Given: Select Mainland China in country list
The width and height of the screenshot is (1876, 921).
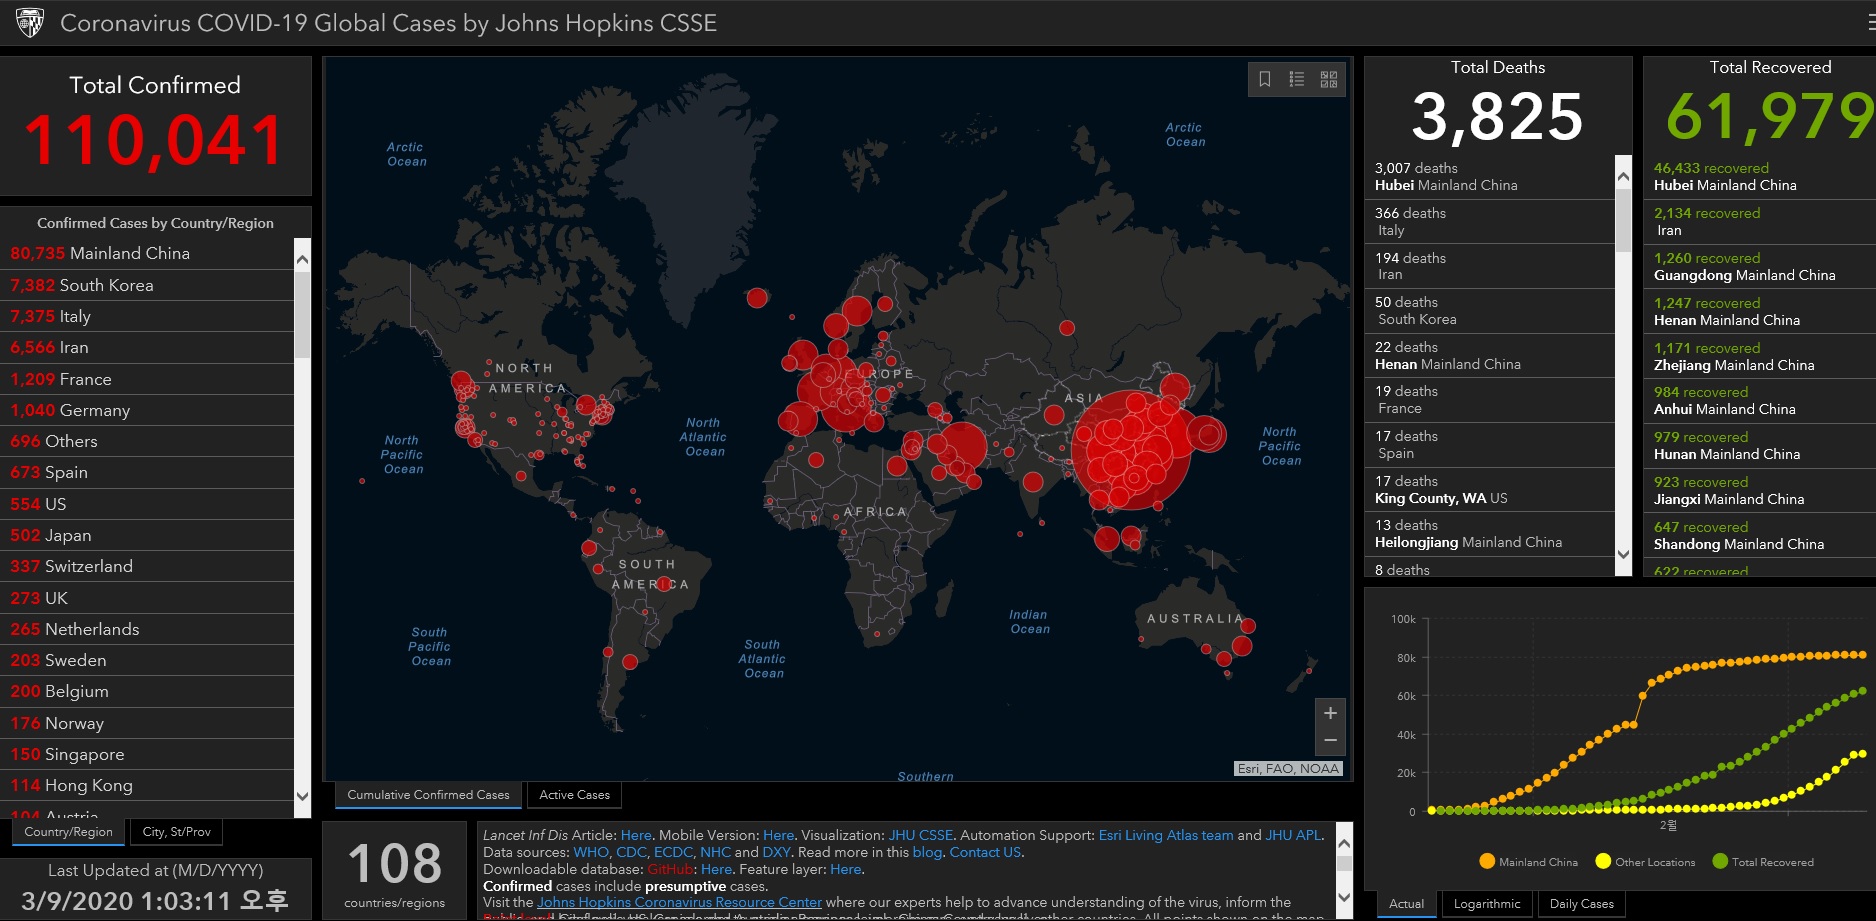Looking at the screenshot, I should [148, 253].
